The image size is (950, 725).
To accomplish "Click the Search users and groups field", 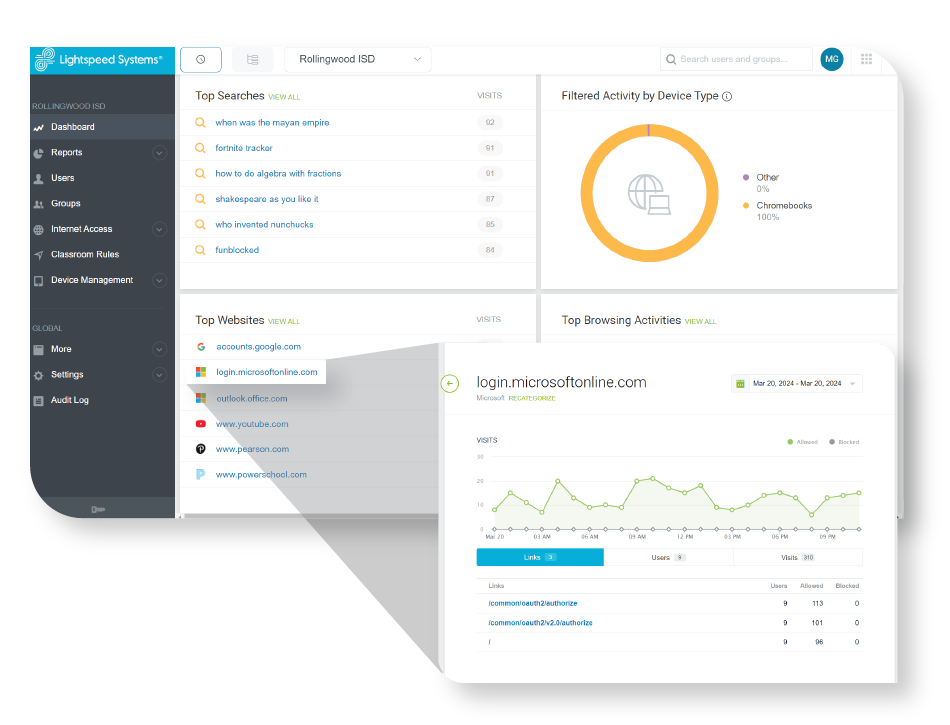I will pos(736,59).
